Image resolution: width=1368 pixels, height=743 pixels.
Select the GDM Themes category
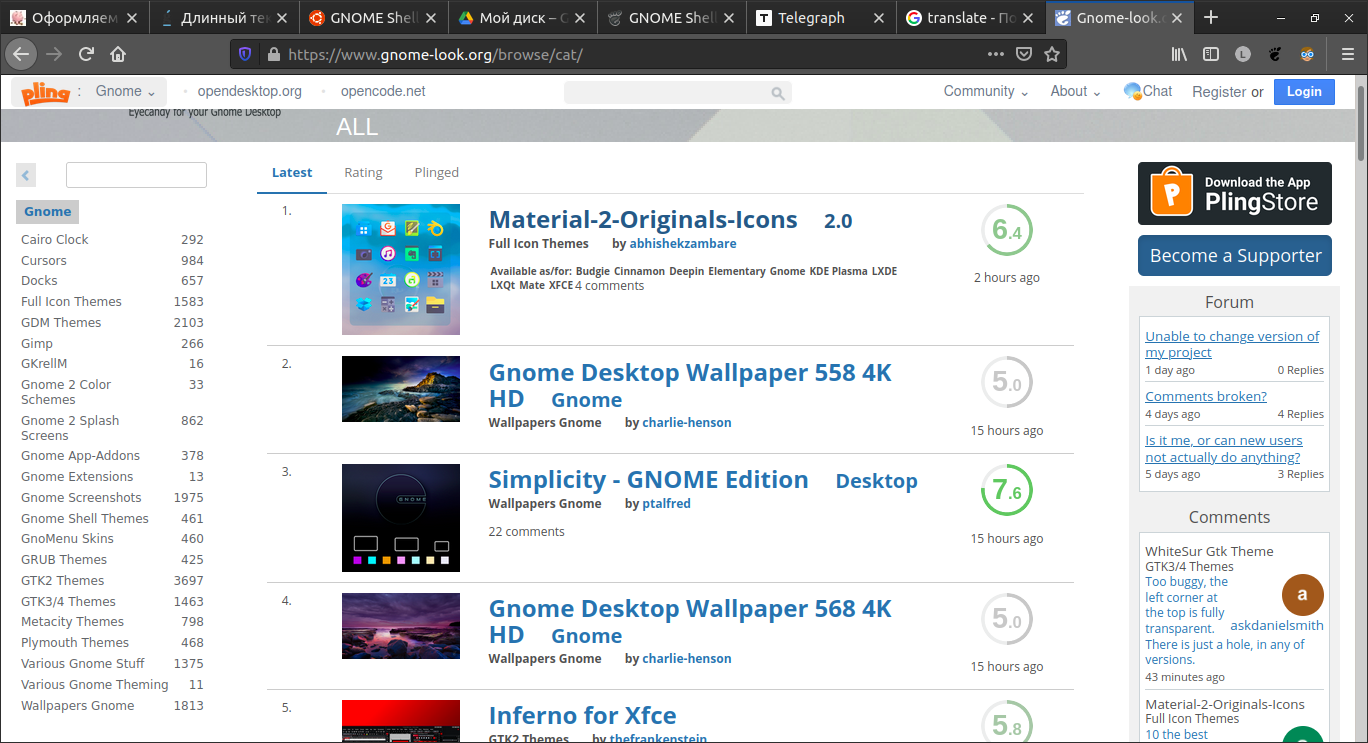[x=61, y=322]
